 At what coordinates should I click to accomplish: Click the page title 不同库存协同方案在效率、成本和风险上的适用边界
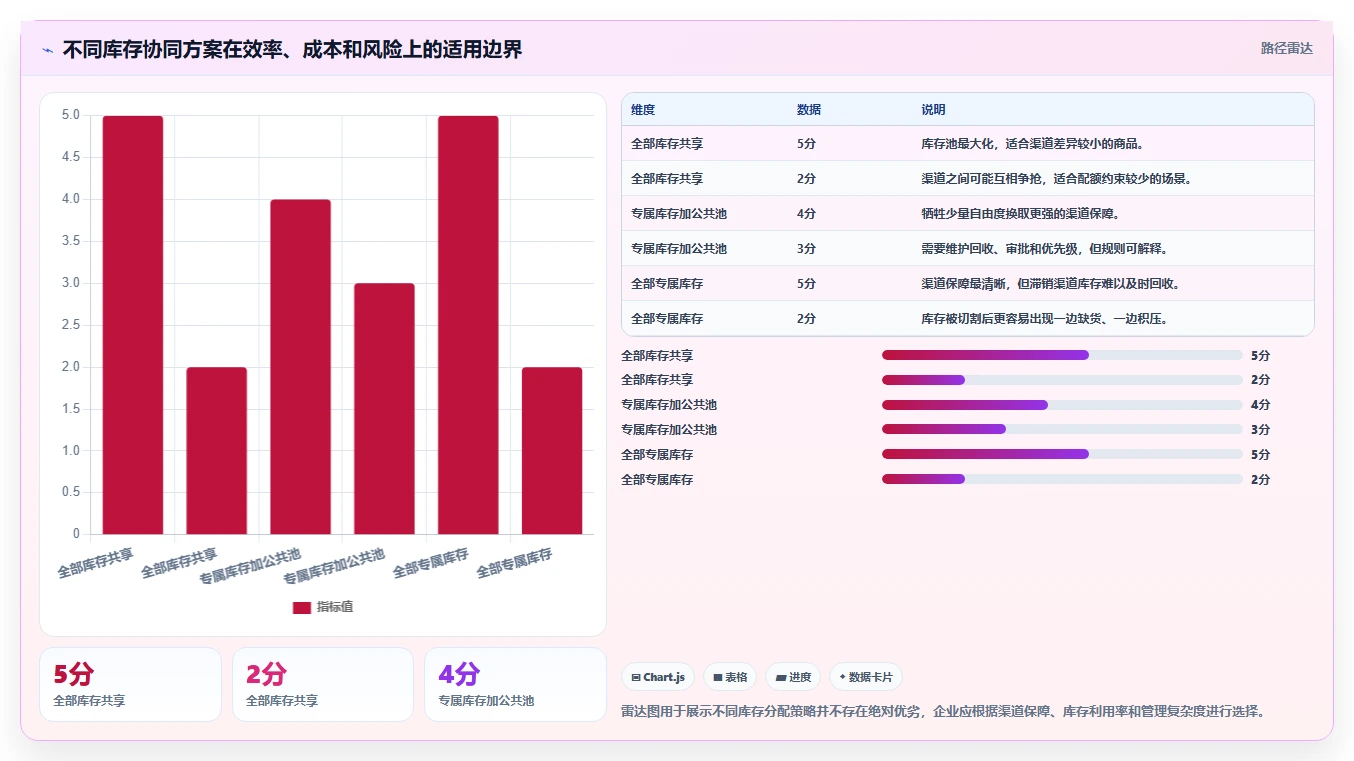point(292,50)
